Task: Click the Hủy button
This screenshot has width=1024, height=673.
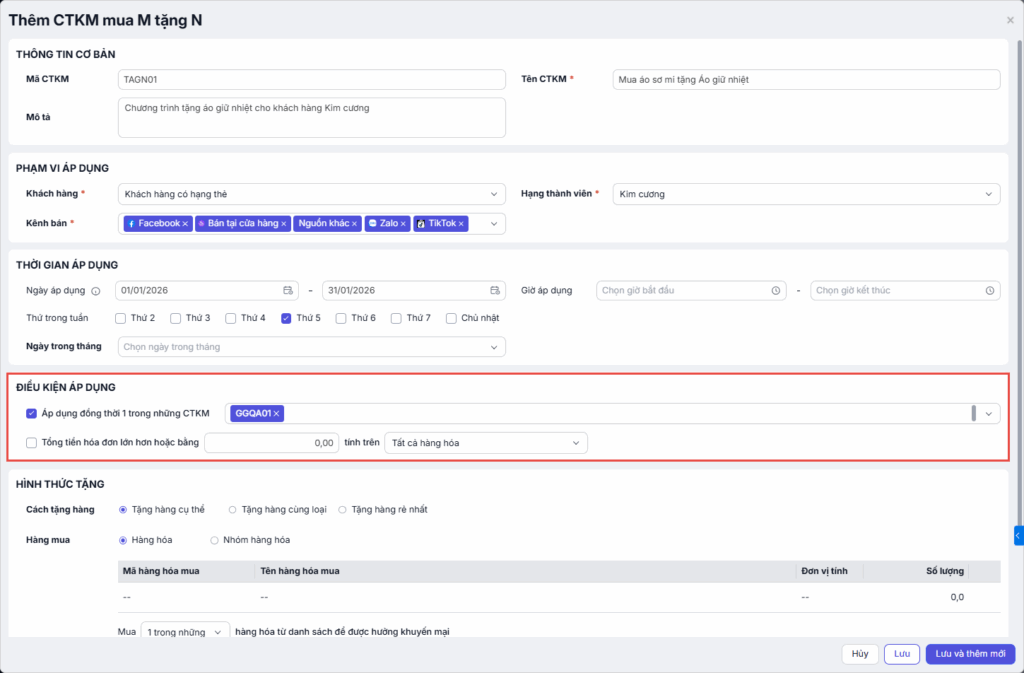Action: click(859, 654)
